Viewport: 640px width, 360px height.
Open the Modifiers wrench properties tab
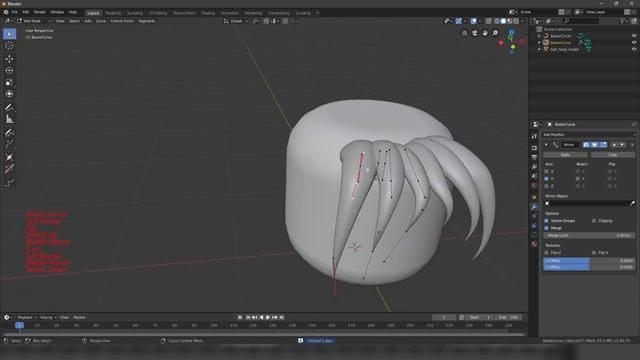coord(534,207)
